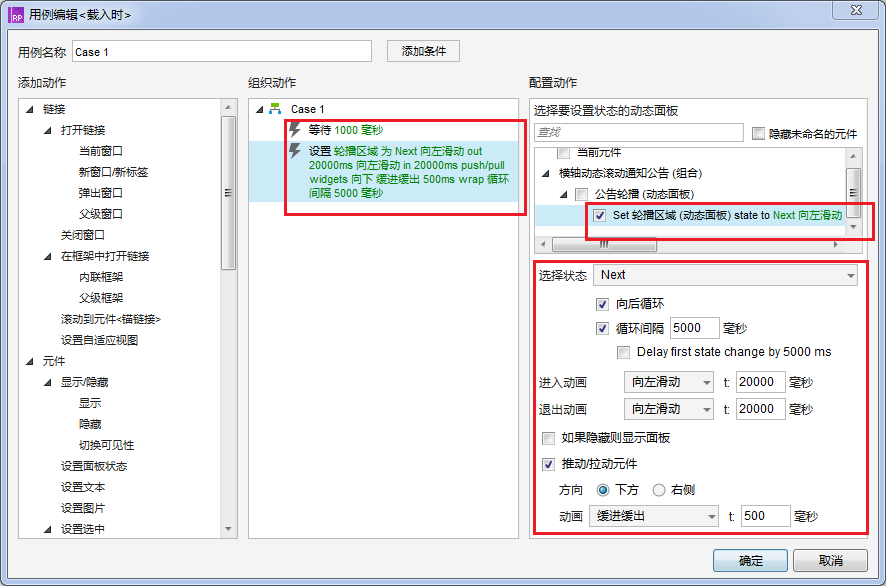This screenshot has height=586, width=886.
Task: Click 进入动画 time 20000 field
Action: pyautogui.click(x=761, y=382)
